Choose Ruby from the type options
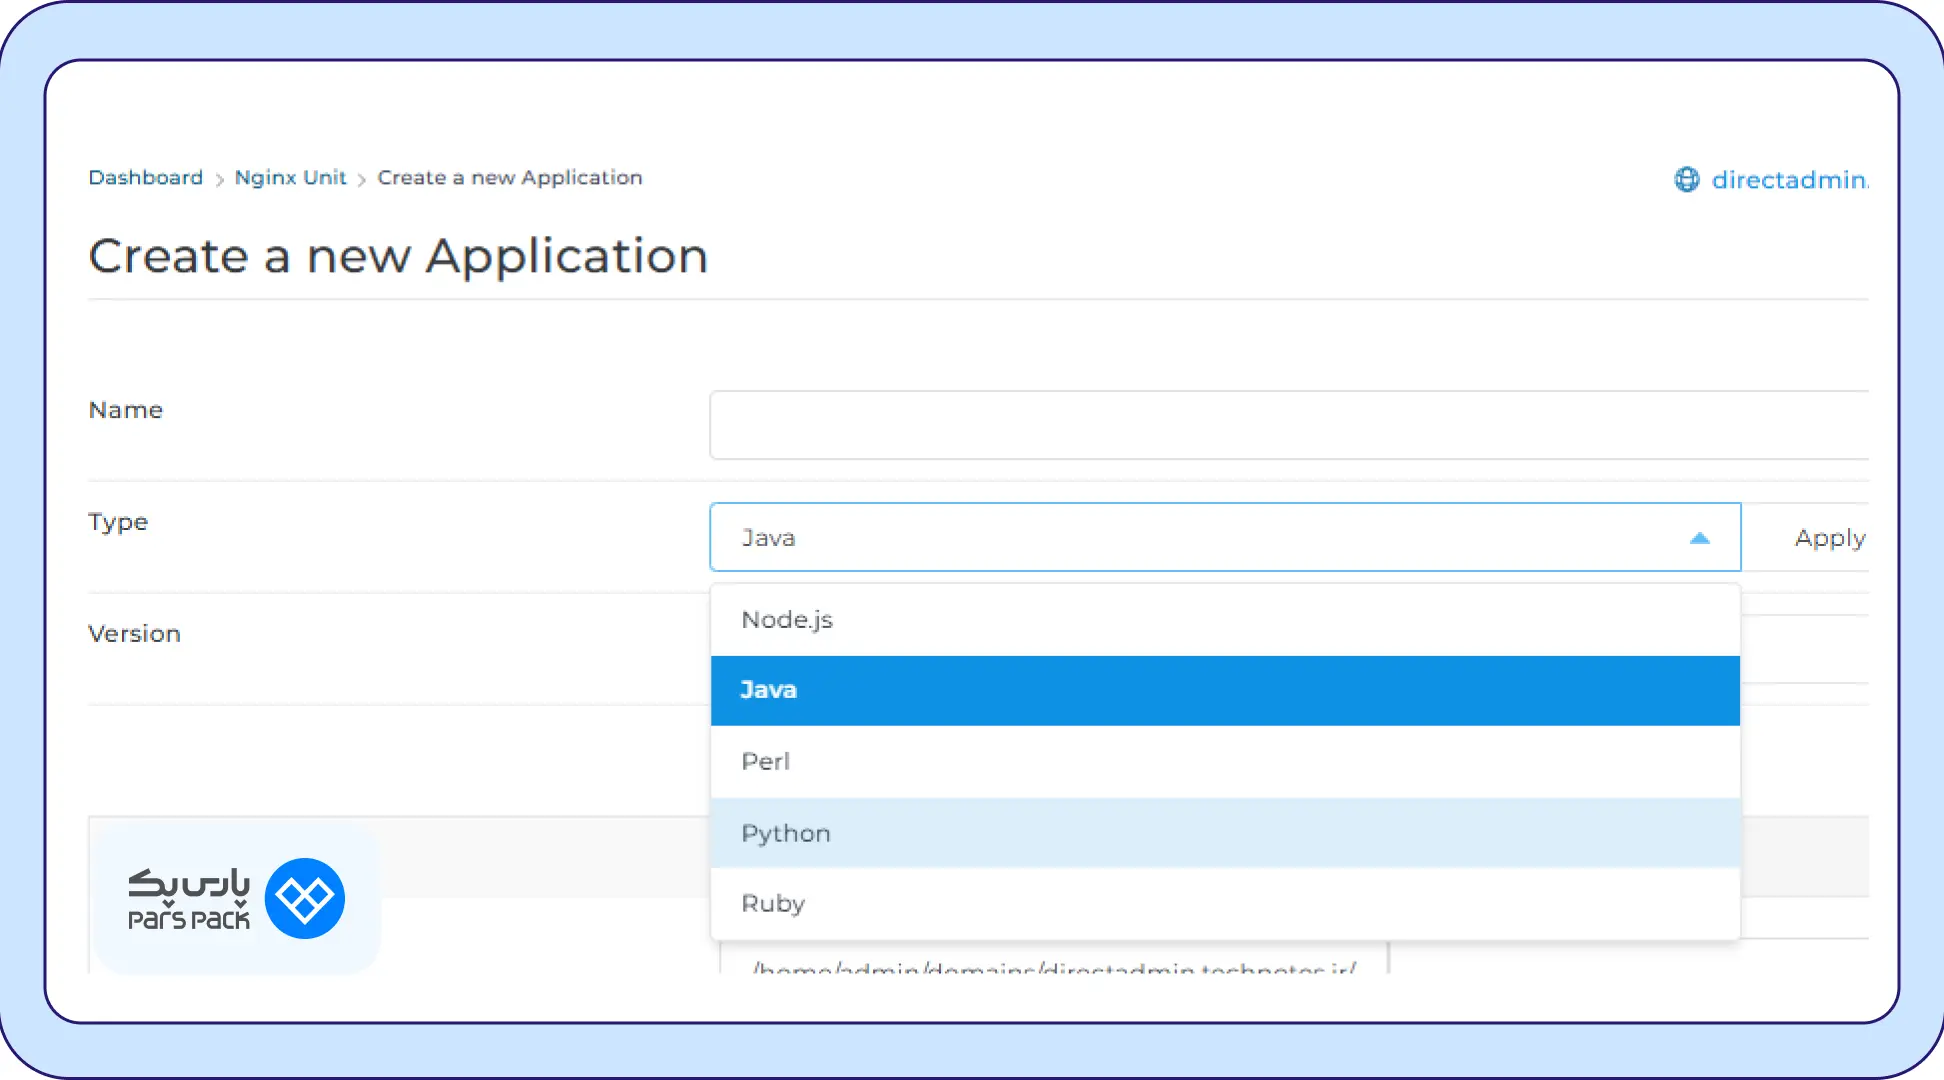Viewport: 1944px width, 1080px height. 1224,904
